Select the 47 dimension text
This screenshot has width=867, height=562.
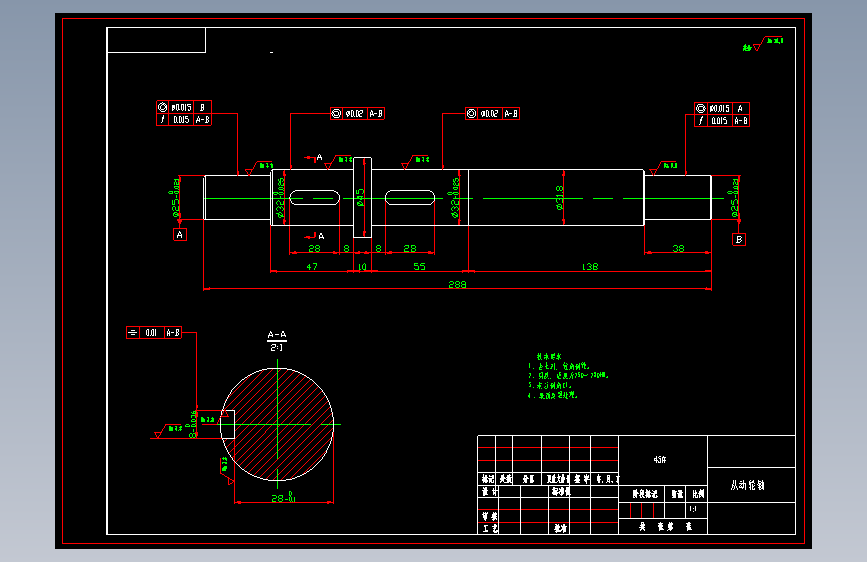pos(312,267)
